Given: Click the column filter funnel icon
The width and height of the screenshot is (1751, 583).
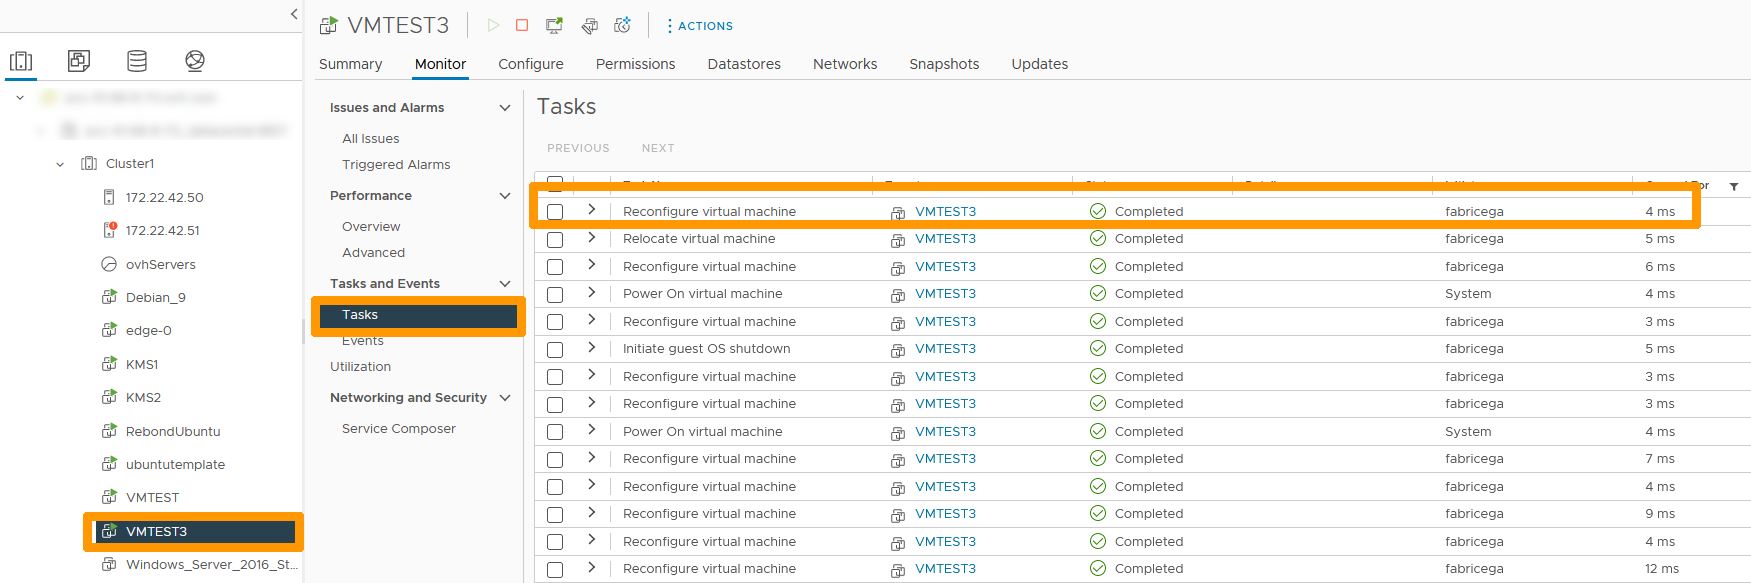Looking at the screenshot, I should 1734,186.
